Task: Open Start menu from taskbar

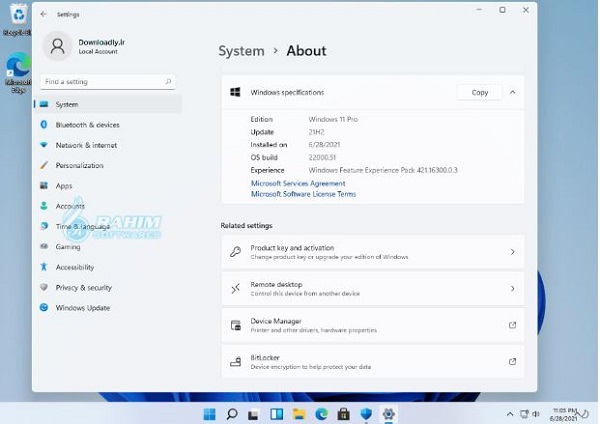Action: (210, 413)
